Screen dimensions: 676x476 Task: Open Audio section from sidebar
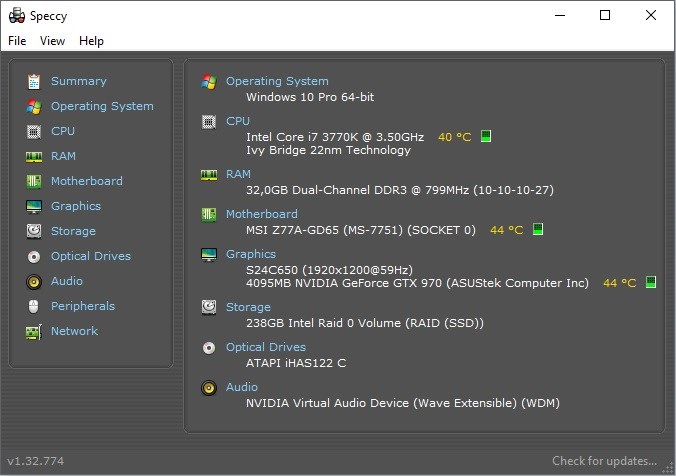tap(67, 281)
